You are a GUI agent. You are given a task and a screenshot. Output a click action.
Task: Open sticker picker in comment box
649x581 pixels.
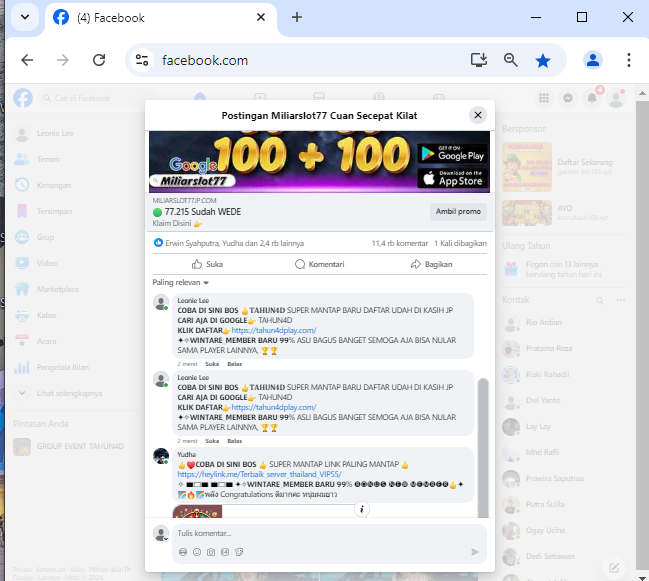pos(239,552)
